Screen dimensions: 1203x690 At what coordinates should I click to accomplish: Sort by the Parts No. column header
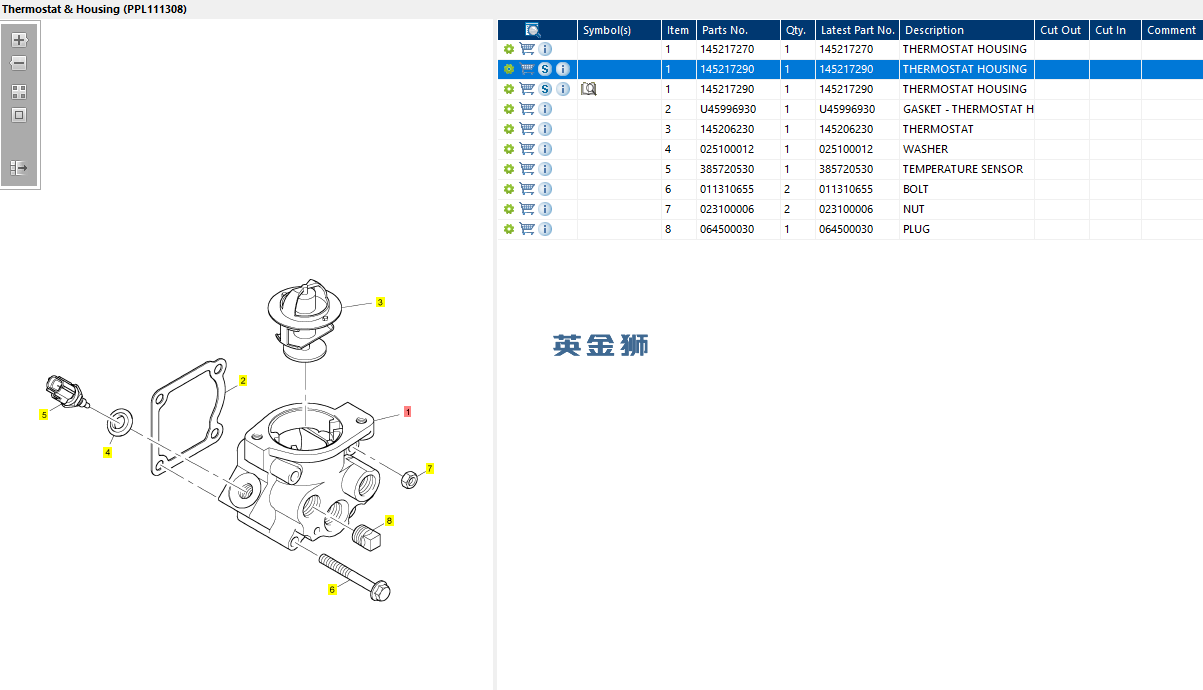tap(738, 30)
